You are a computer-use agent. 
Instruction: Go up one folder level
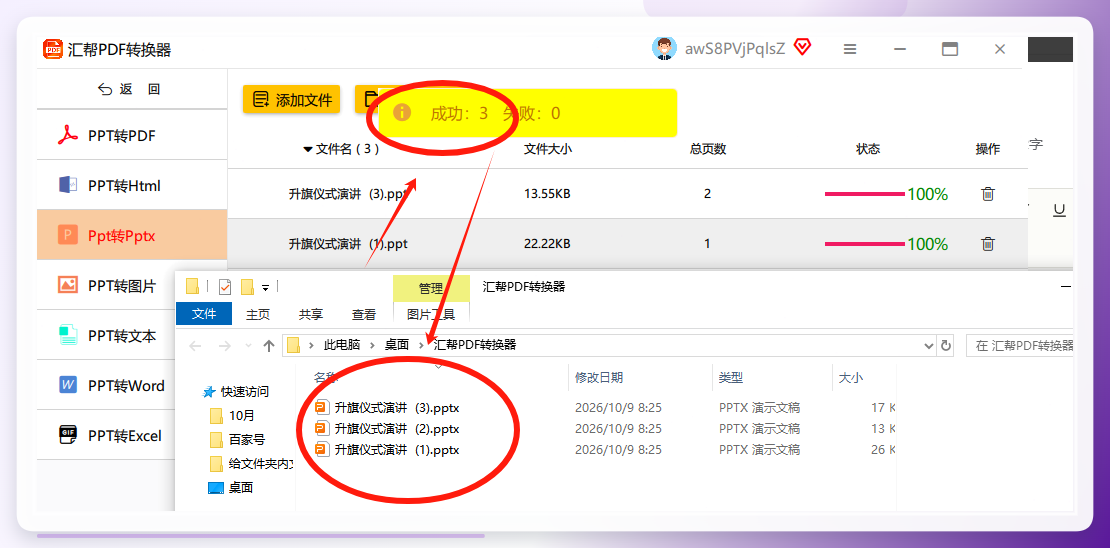click(x=268, y=346)
